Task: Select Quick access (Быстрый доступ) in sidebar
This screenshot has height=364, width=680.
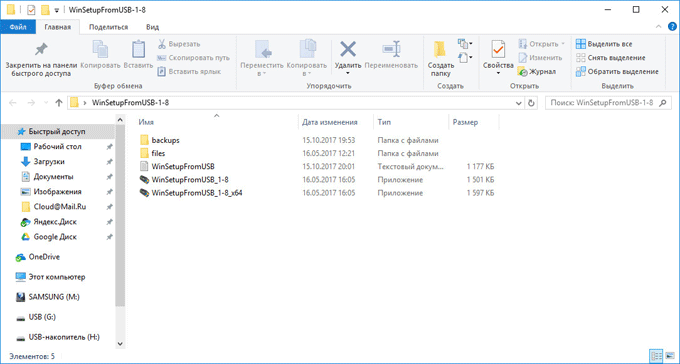Action: [x=58, y=131]
